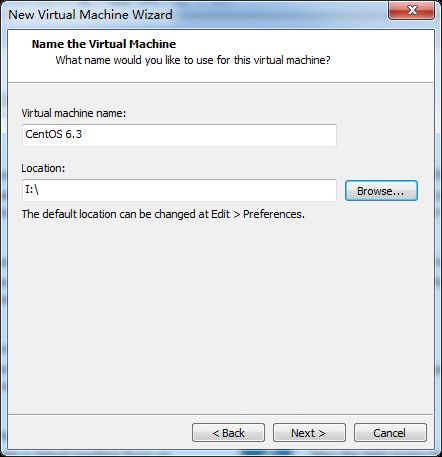Place the cursor on the I:\ path text
The width and height of the screenshot is (442, 457).
pos(32,190)
